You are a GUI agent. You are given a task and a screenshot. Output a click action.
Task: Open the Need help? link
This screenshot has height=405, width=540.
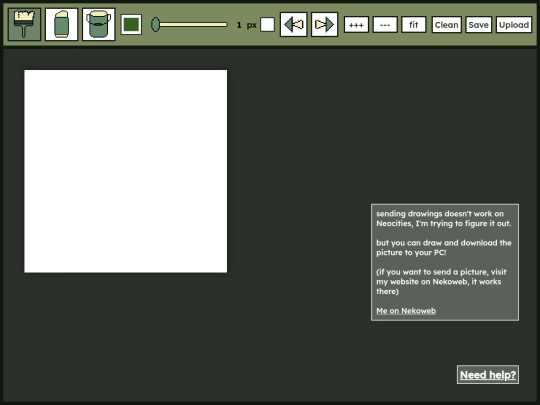pos(488,375)
